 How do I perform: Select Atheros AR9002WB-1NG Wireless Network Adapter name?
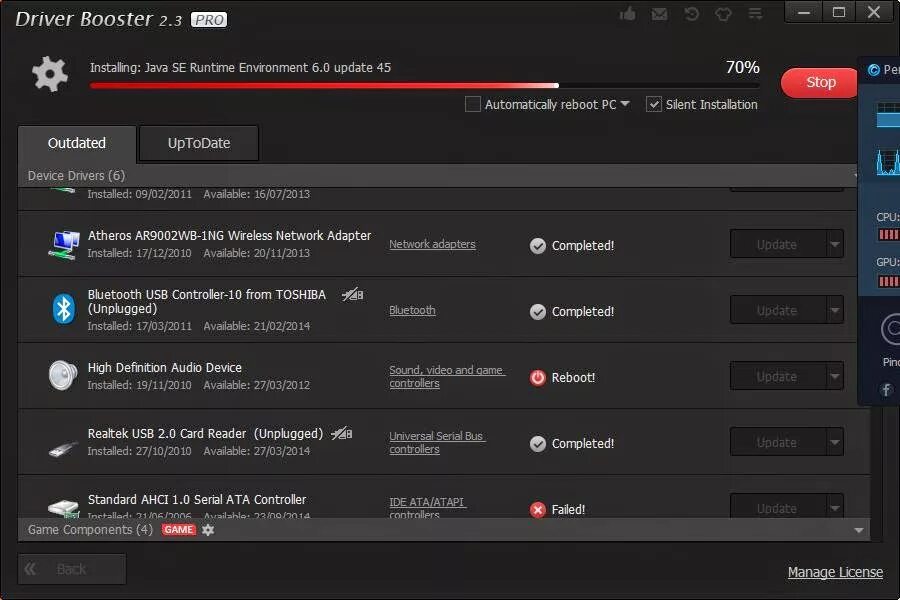pyautogui.click(x=229, y=236)
